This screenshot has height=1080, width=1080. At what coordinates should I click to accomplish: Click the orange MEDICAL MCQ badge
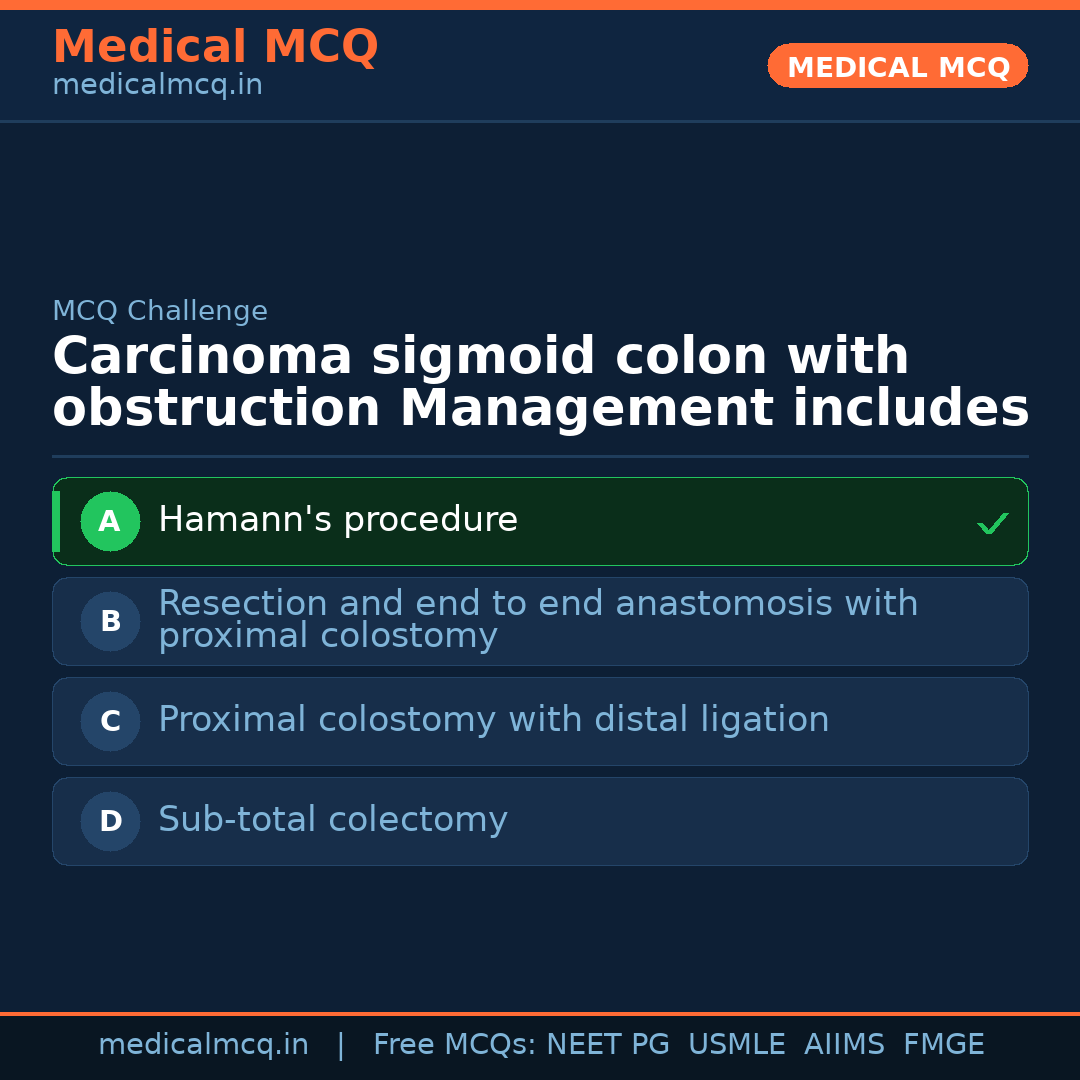tap(898, 66)
